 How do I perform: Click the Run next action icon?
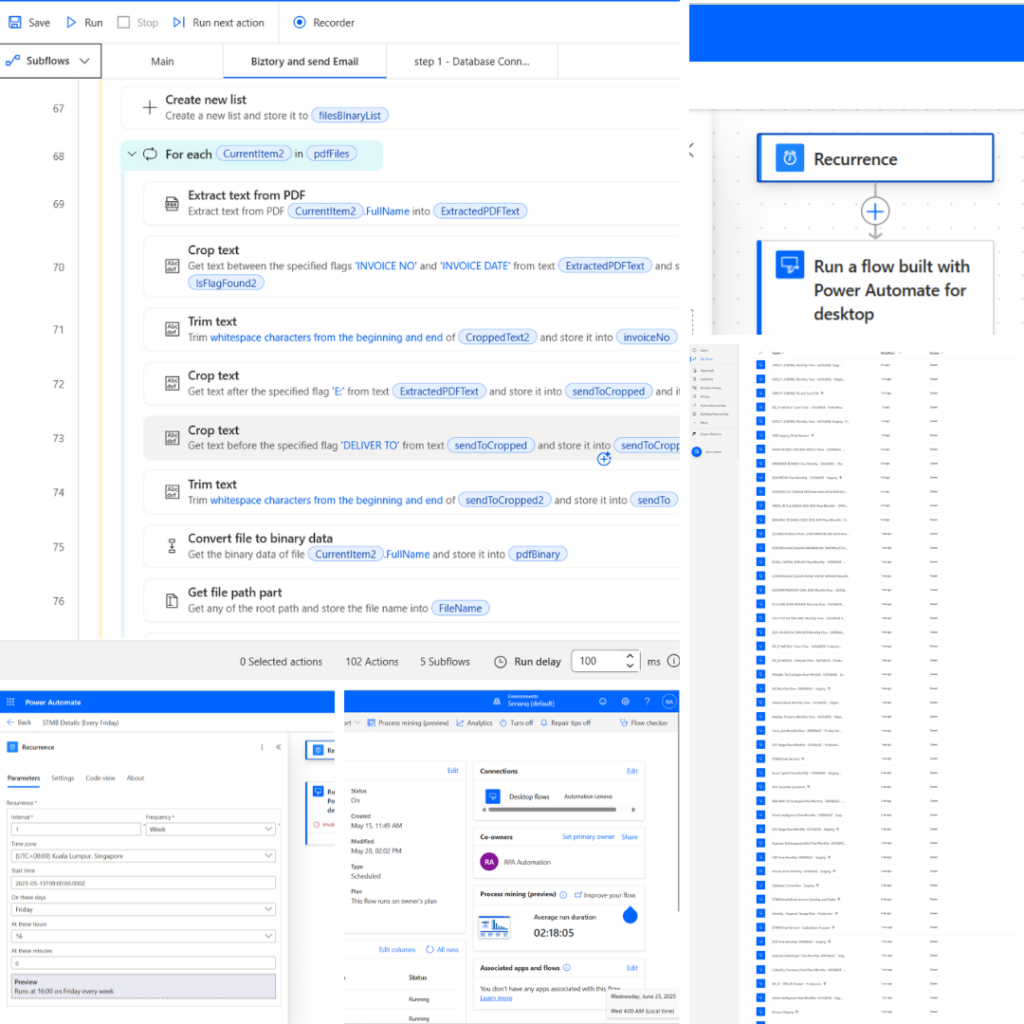point(179,22)
